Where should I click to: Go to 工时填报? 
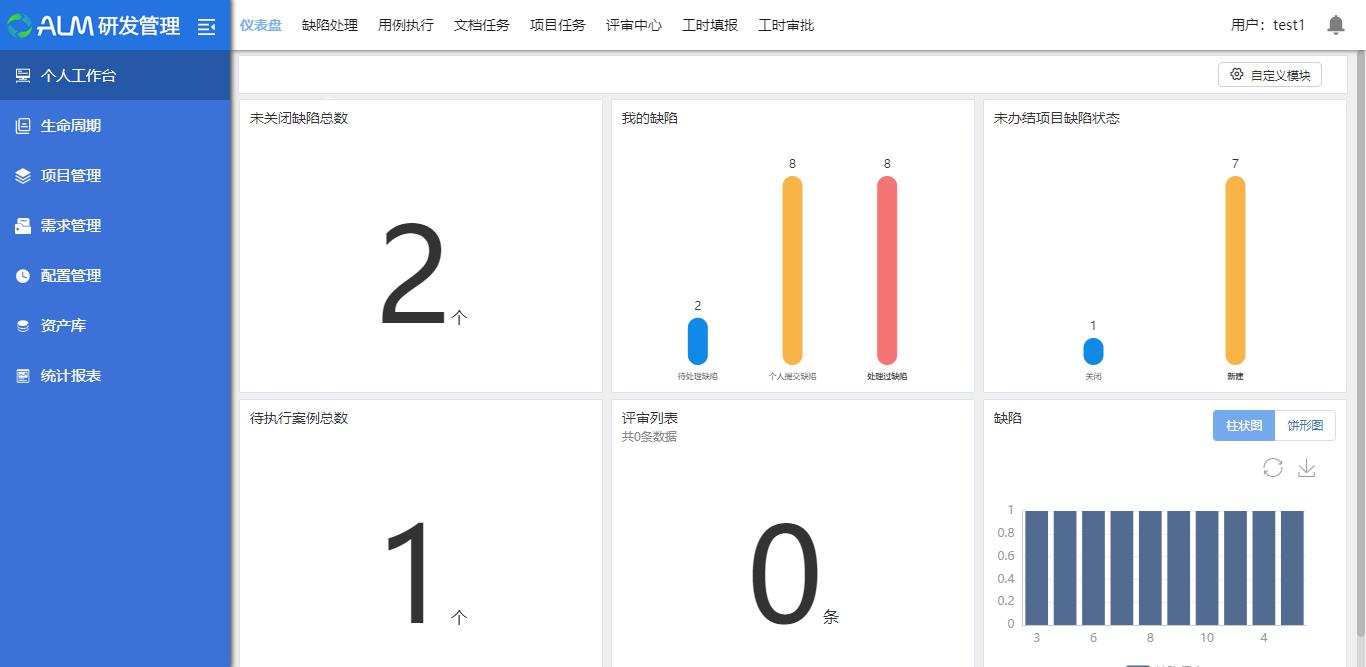[709, 25]
